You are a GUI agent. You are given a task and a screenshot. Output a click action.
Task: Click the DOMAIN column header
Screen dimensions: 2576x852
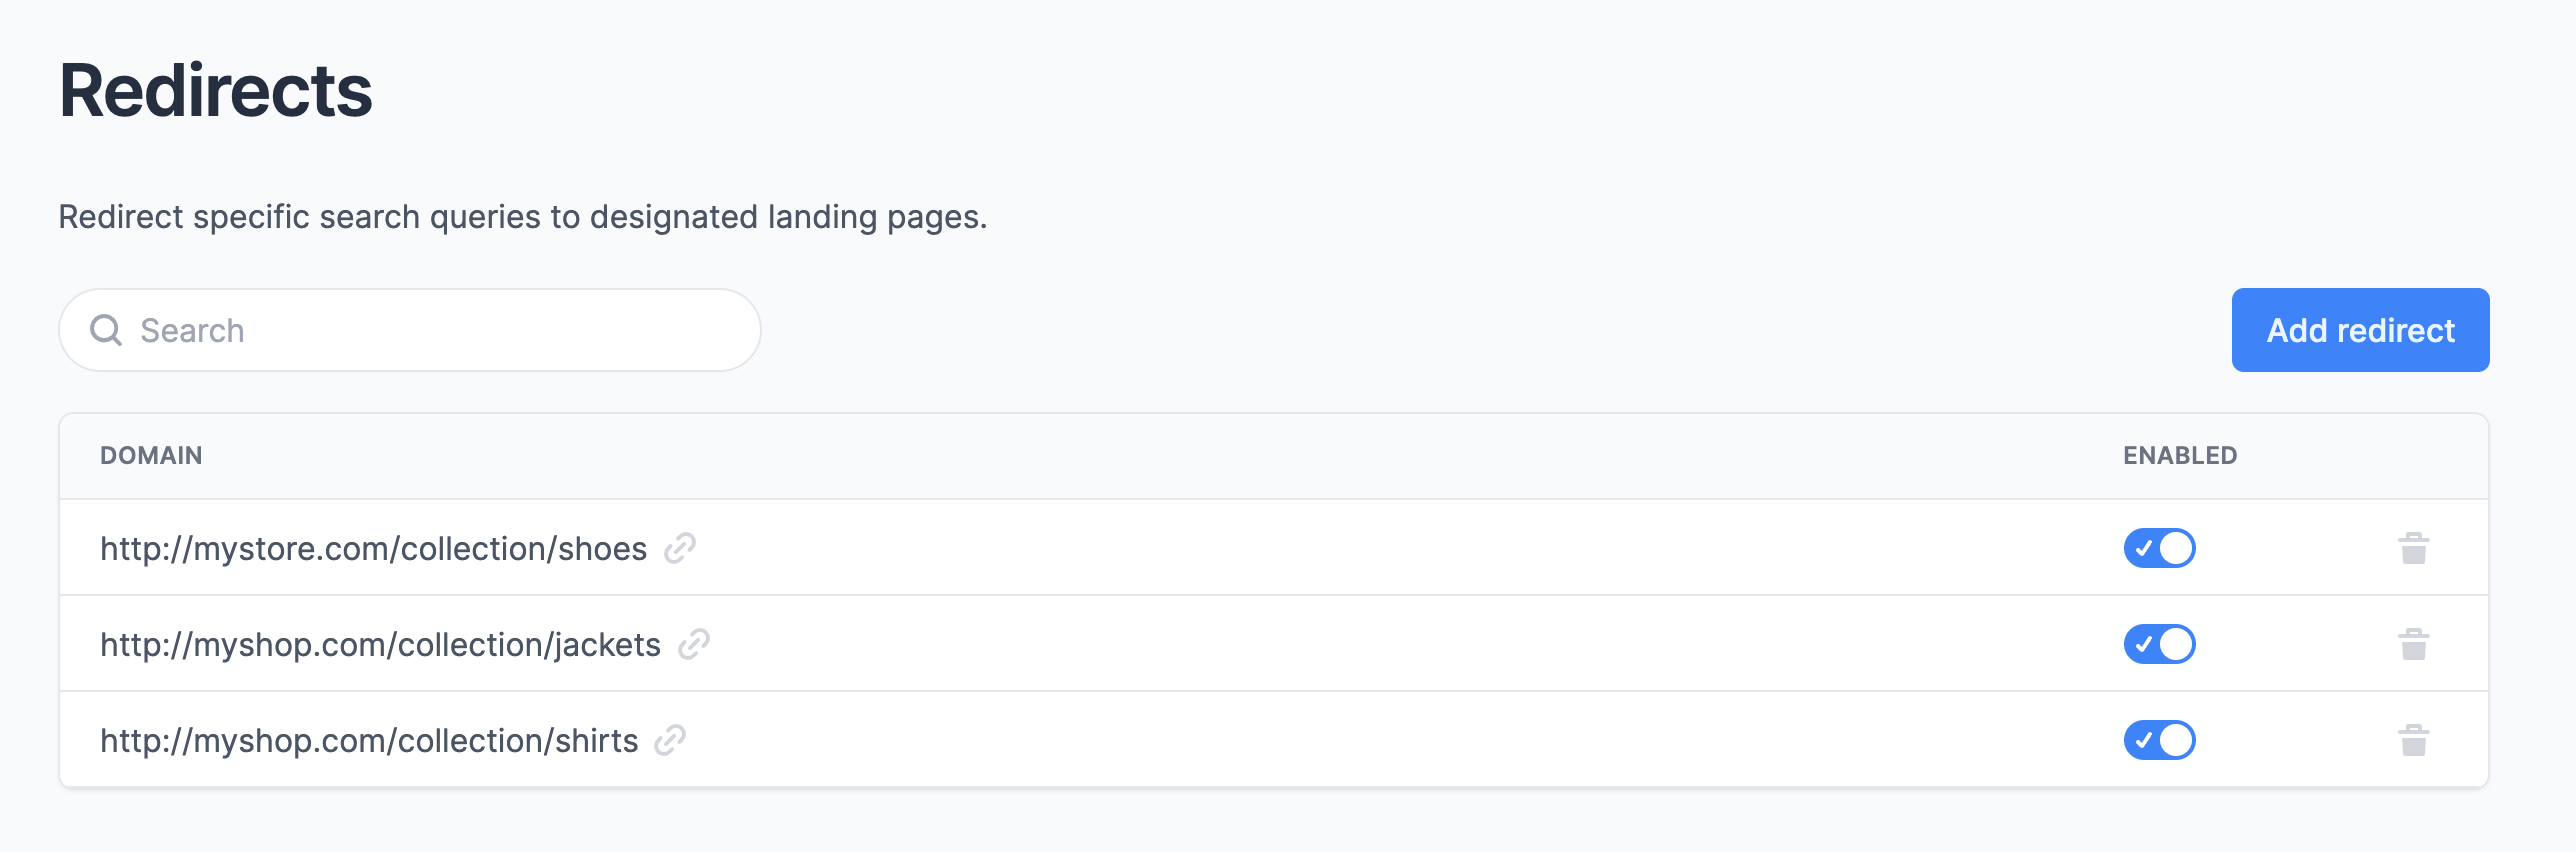[x=151, y=455]
